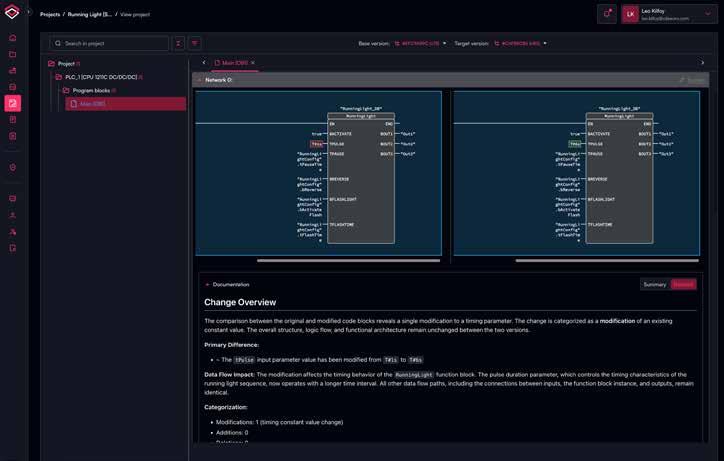Click the Additions: 0 list item
Viewport: 724px width, 461px height.
[232, 433]
